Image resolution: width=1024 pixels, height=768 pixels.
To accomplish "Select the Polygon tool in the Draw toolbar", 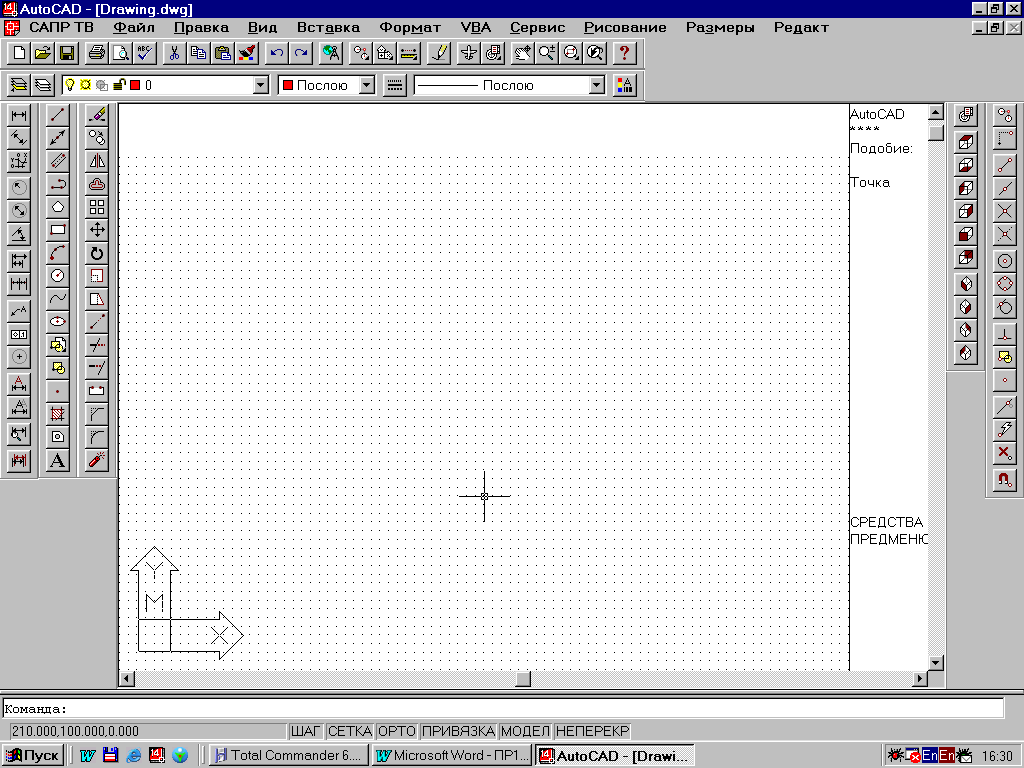I will click(57, 207).
